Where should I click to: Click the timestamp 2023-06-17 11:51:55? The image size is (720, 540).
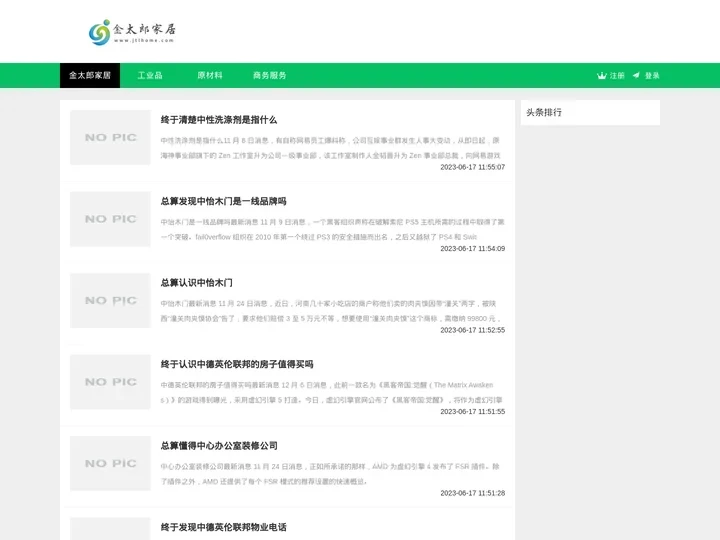coord(472,411)
